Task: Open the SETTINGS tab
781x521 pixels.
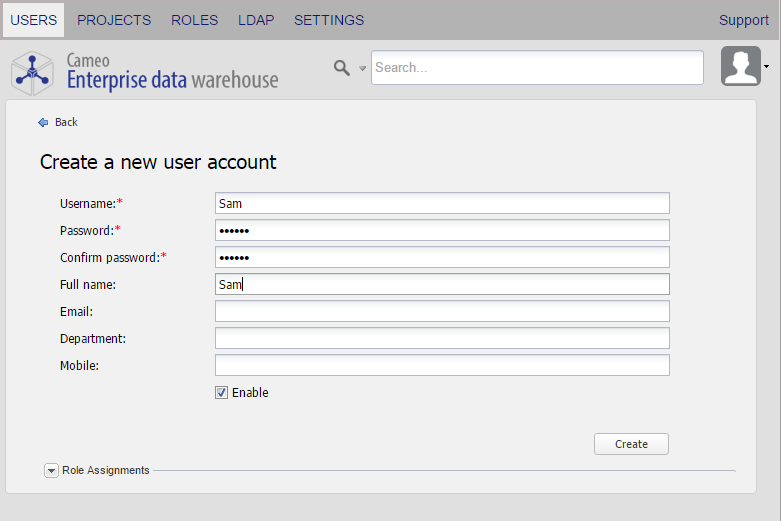Action: click(x=329, y=20)
